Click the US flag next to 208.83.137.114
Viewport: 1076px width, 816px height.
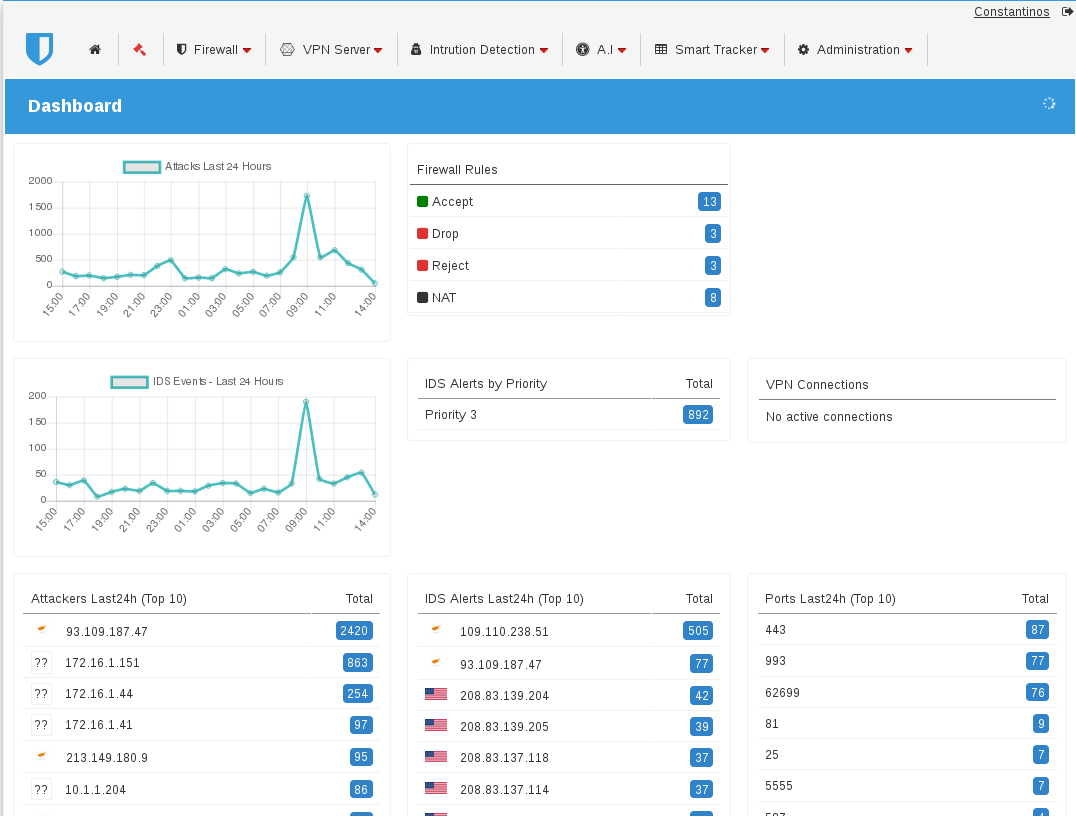click(436, 788)
